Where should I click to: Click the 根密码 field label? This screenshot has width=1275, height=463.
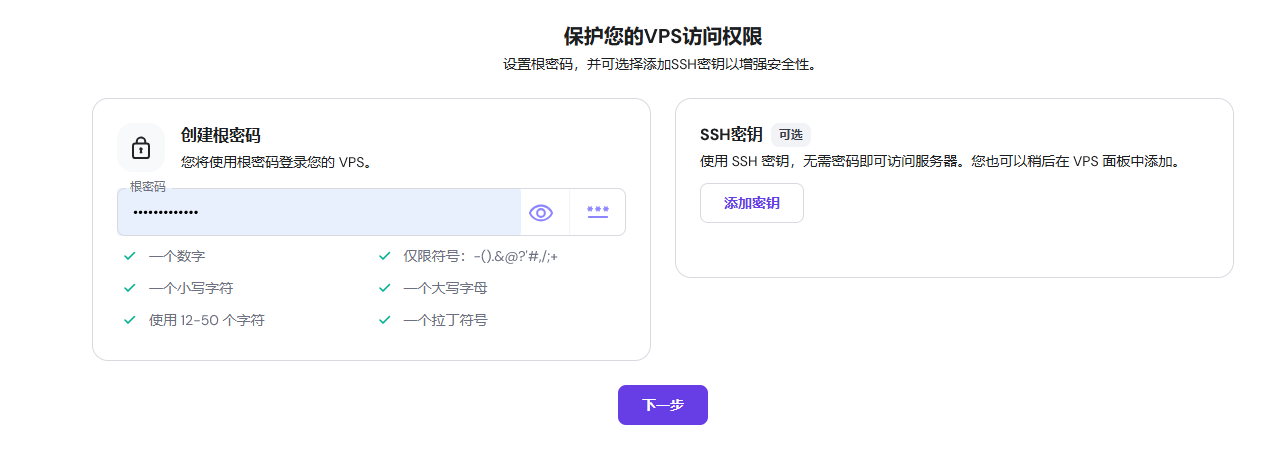point(148,187)
